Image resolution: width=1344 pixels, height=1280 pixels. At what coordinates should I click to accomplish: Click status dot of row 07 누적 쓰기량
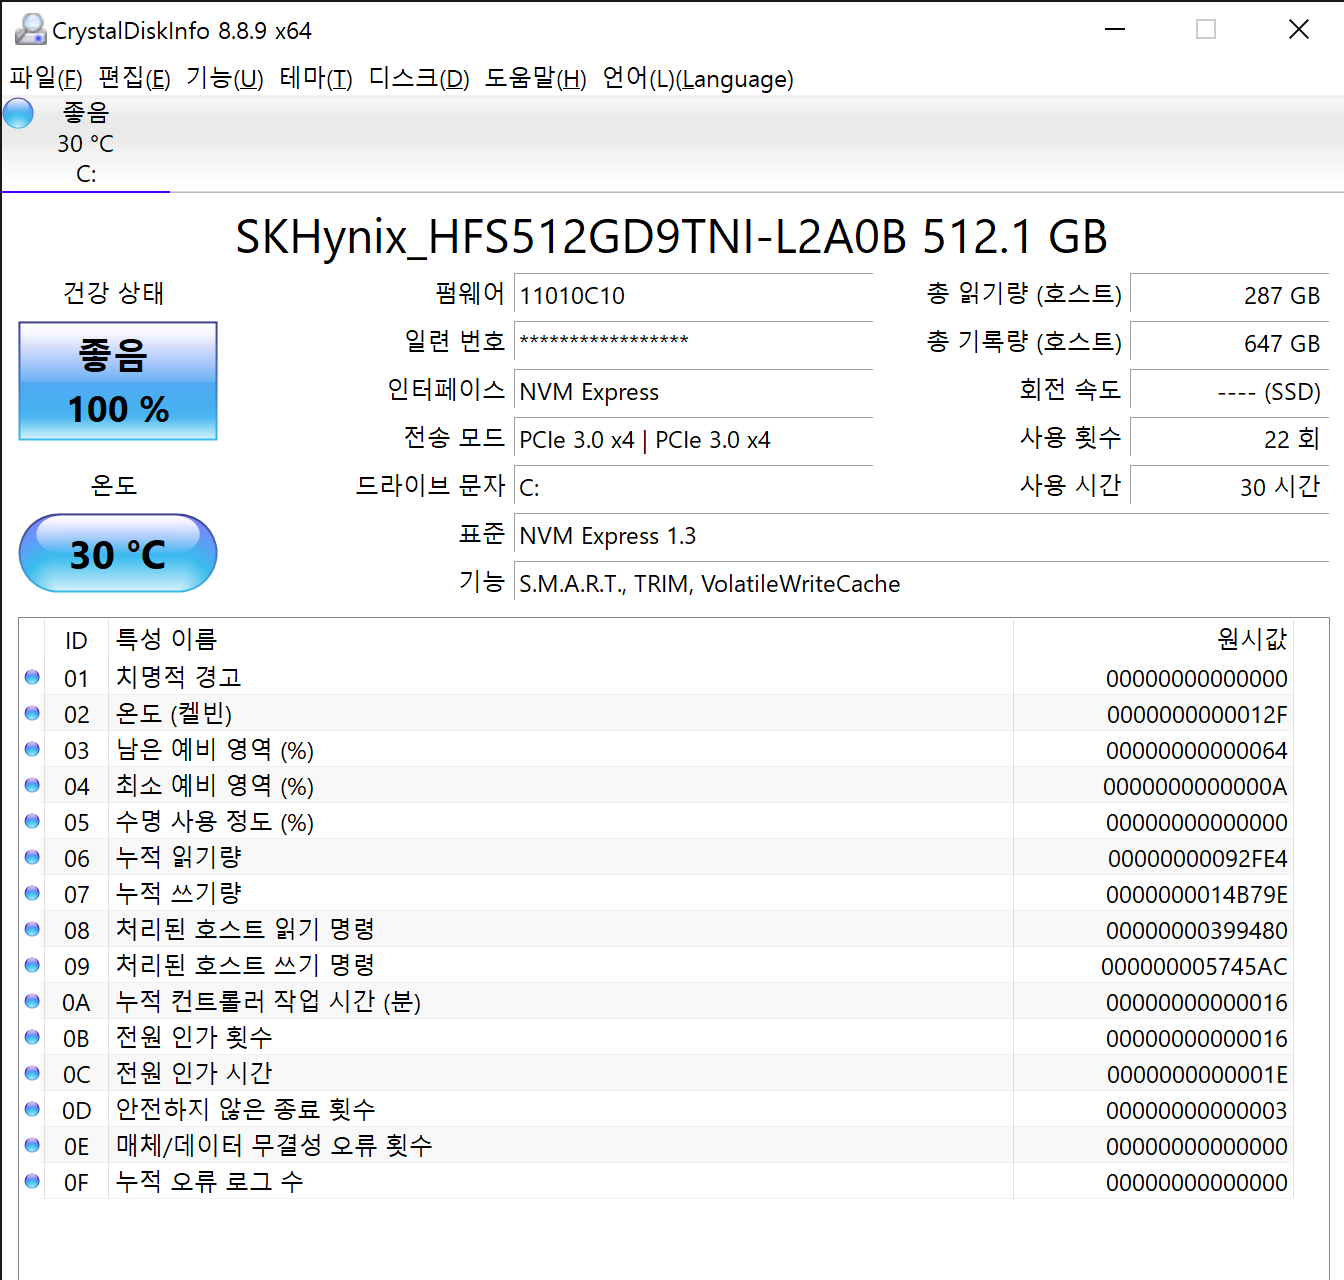click(x=32, y=893)
